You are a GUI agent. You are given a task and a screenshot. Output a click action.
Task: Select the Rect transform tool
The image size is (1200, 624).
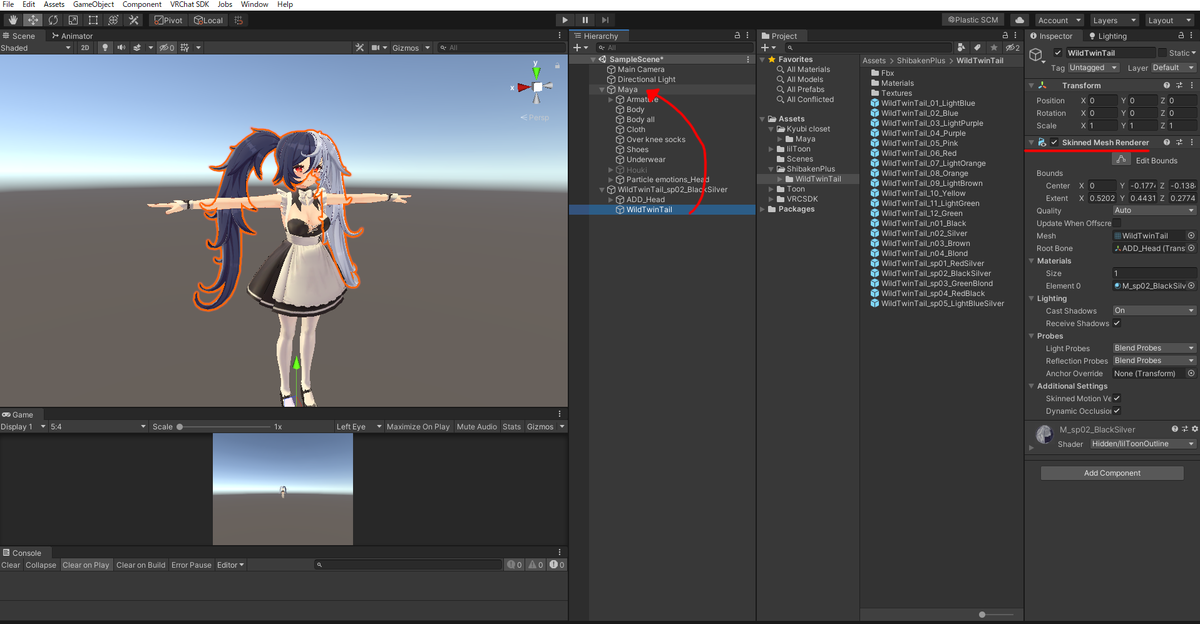tap(93, 20)
